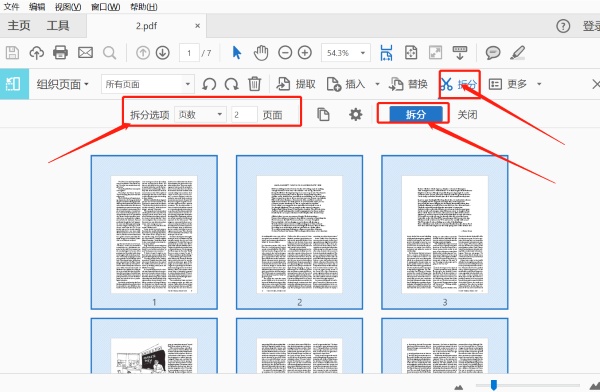Rotate pages counterclockwise
600x392 pixels.
209,84
